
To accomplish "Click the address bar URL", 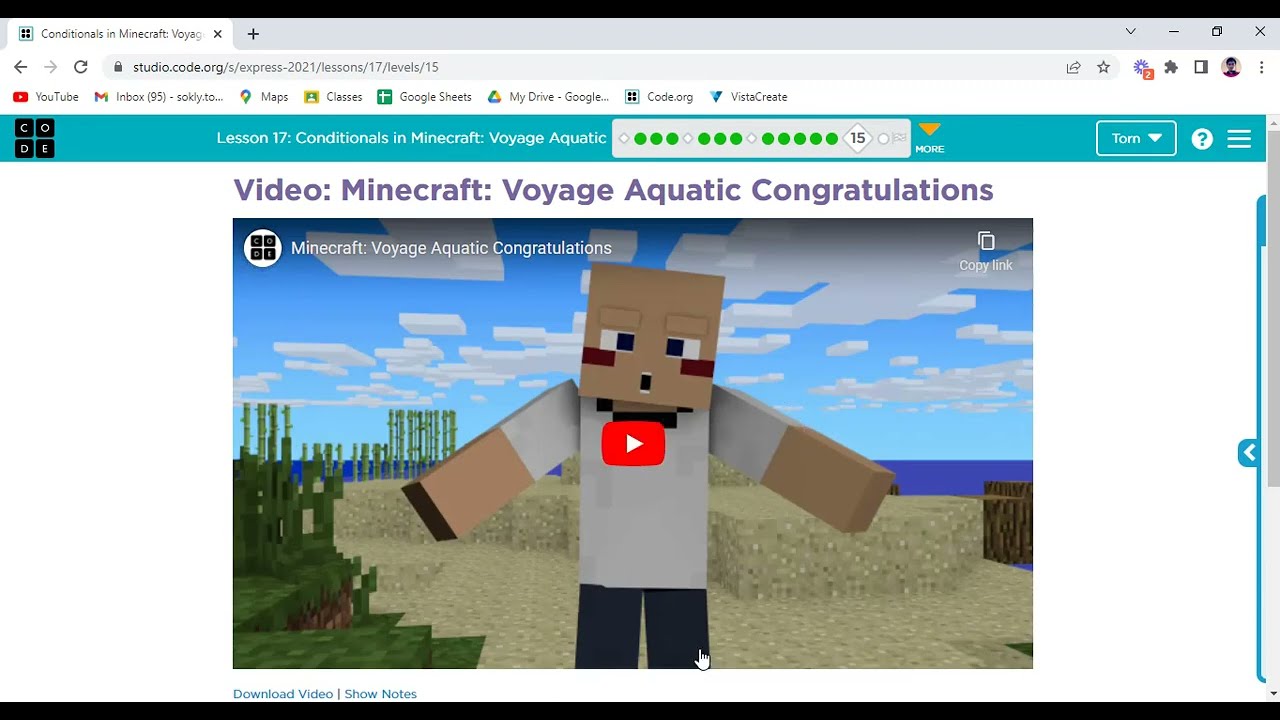I will tap(286, 67).
